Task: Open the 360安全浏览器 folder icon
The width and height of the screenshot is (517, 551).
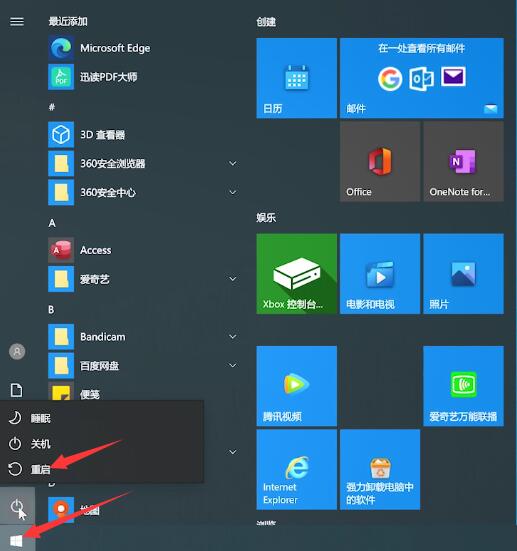Action: pyautogui.click(x=61, y=163)
